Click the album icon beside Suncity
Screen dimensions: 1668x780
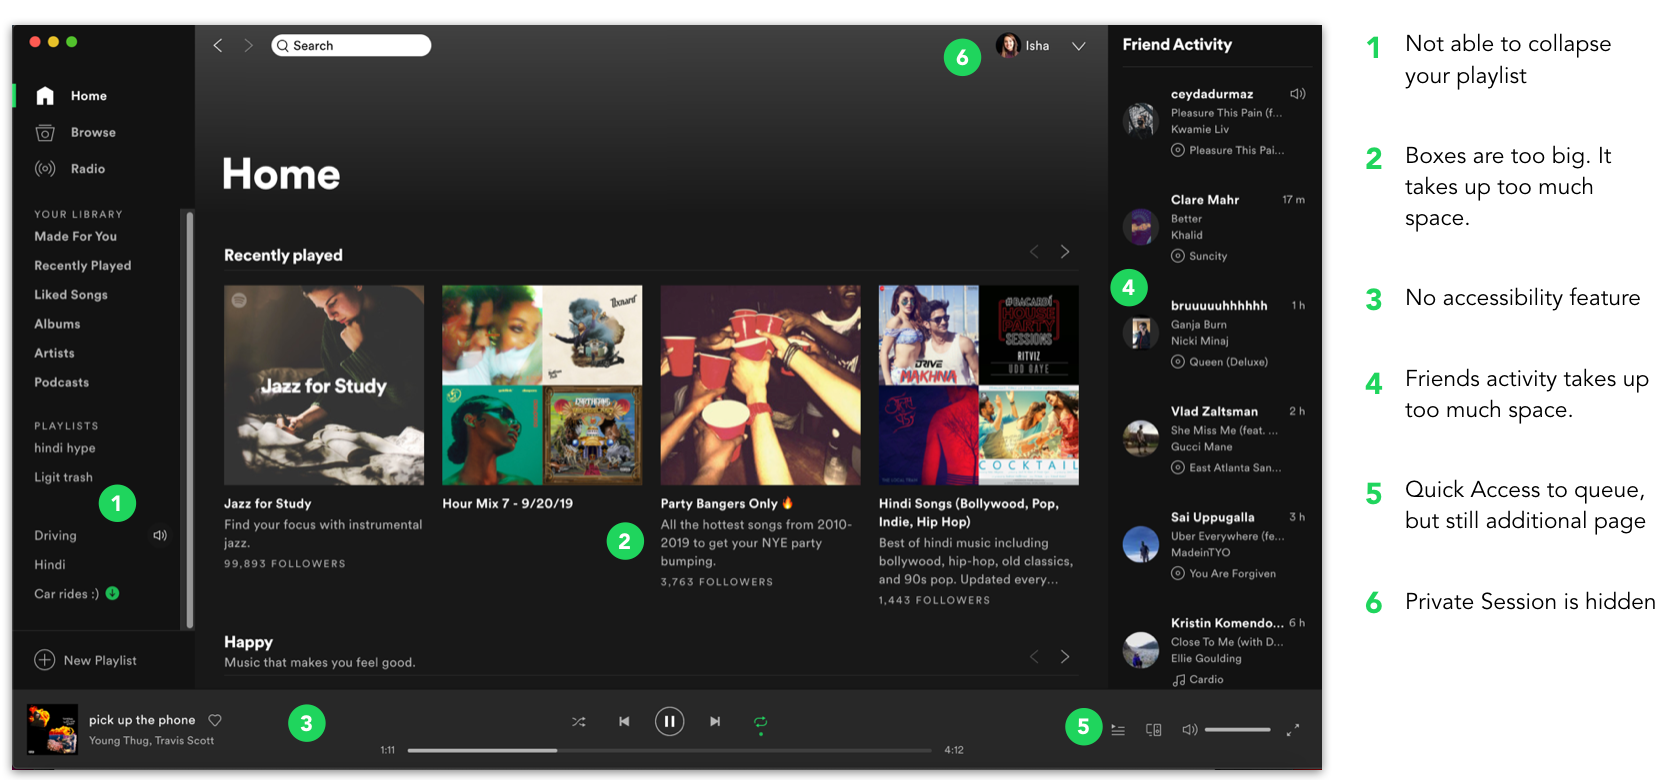click(x=1178, y=256)
